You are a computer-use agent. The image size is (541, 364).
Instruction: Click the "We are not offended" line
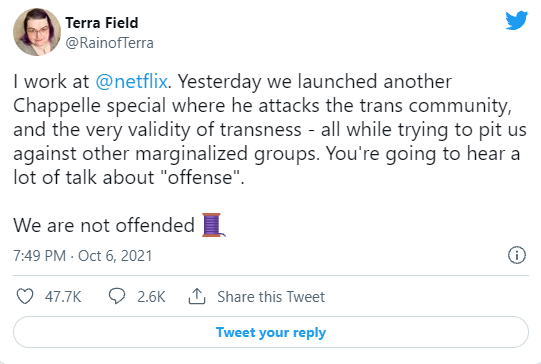click(x=104, y=226)
